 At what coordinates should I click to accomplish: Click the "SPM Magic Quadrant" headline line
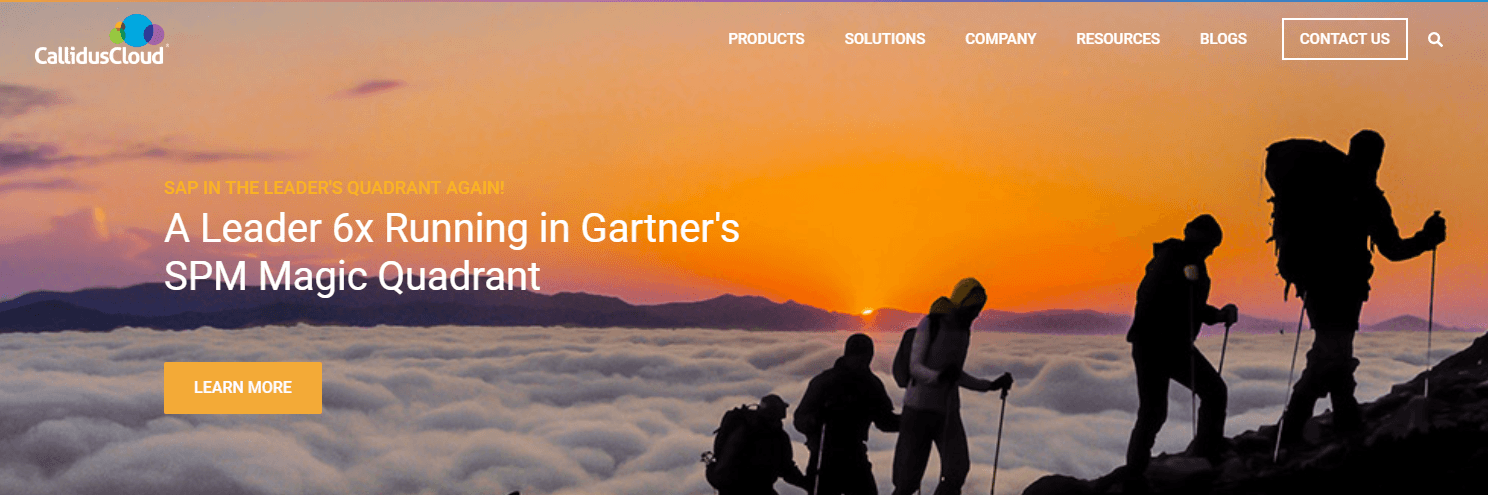pyautogui.click(x=352, y=276)
